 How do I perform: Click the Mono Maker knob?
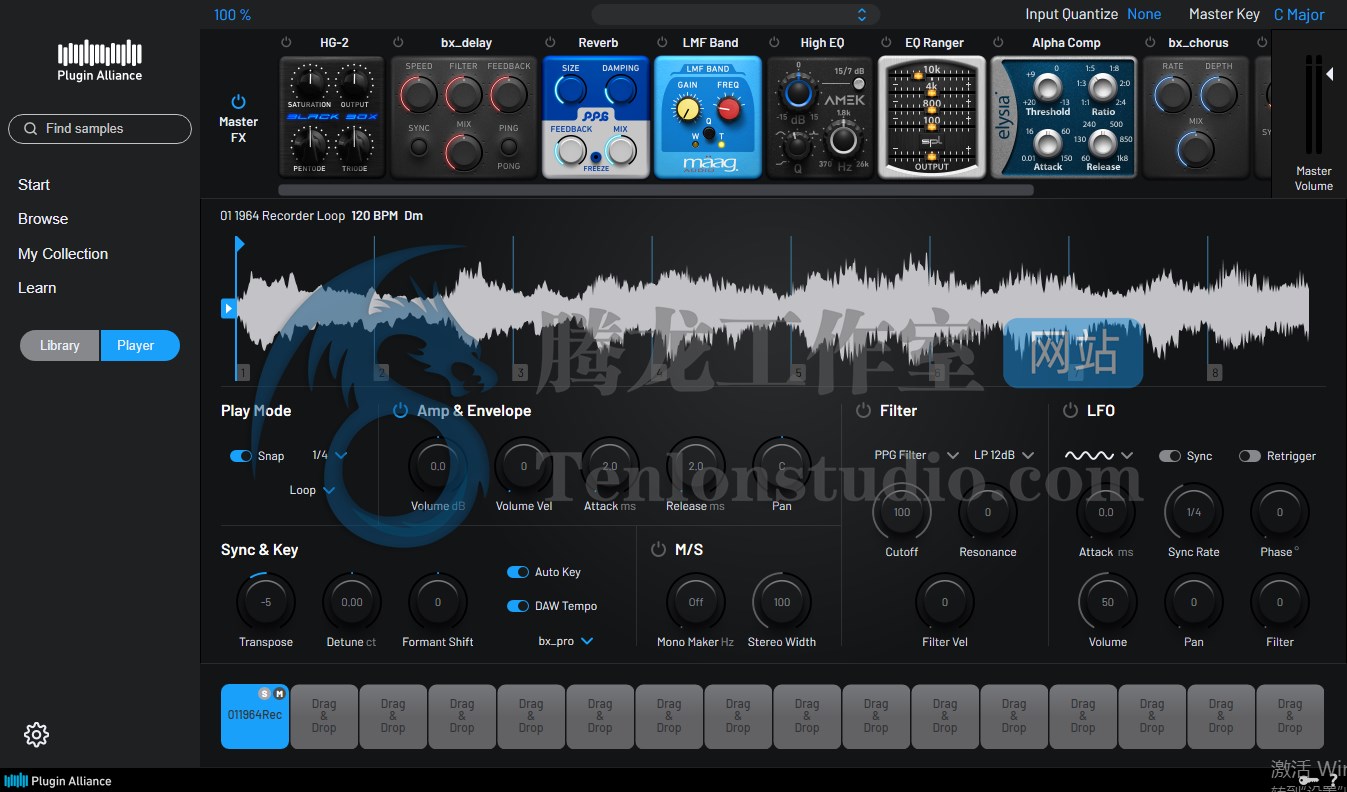[696, 602]
